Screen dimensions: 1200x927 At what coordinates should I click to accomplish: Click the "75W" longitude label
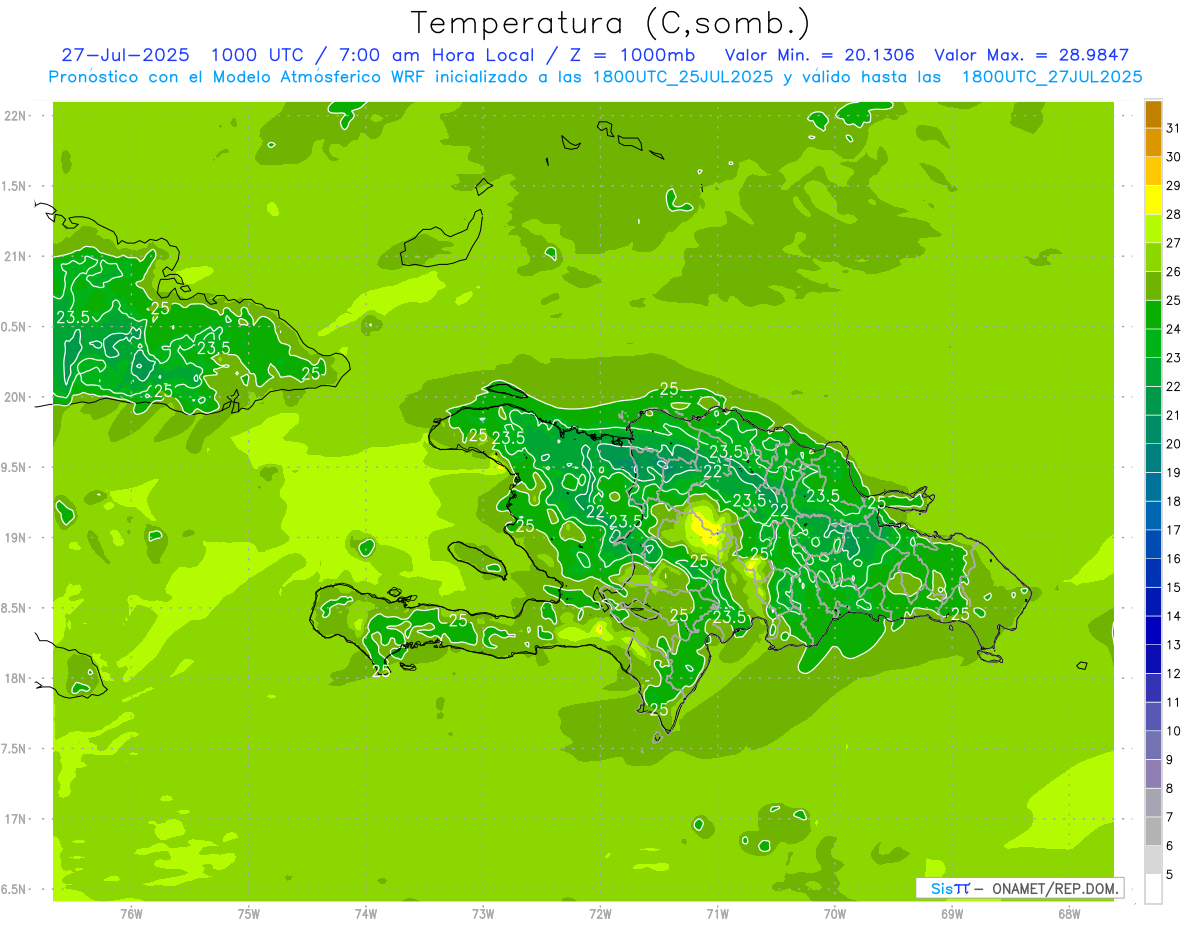pyautogui.click(x=249, y=913)
